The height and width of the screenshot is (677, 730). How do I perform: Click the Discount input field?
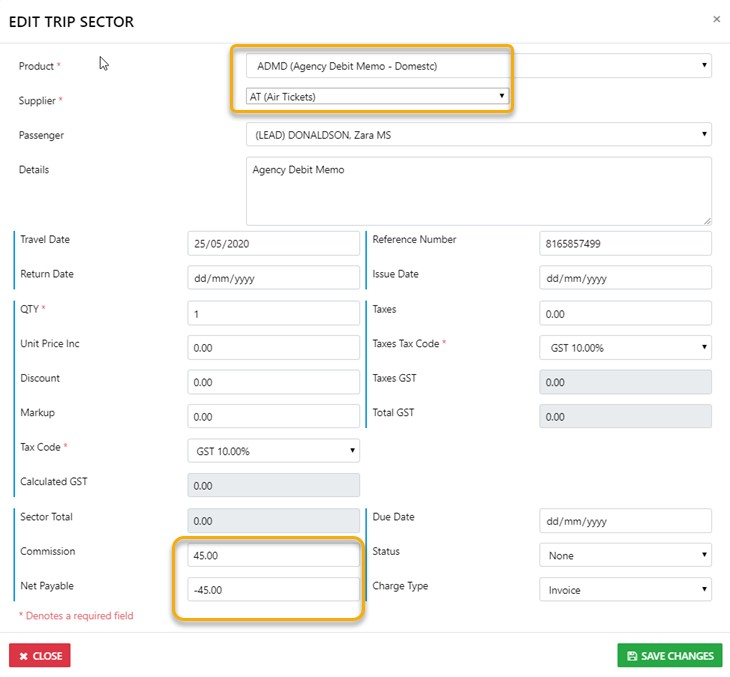point(273,382)
